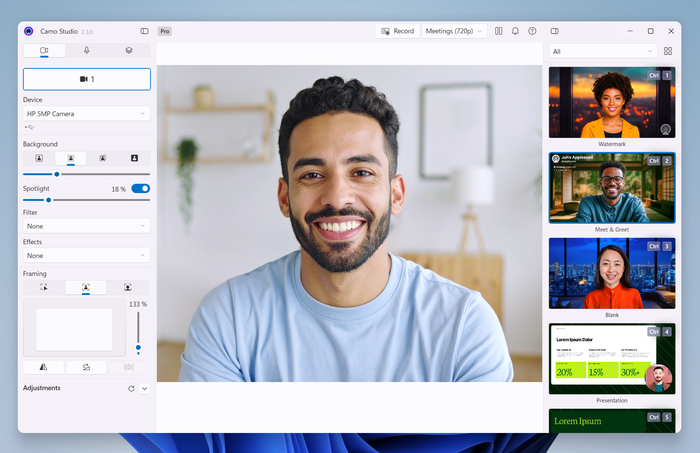Click the Camo Studio logo icon
Screen dimensions: 700x453
point(29,31)
